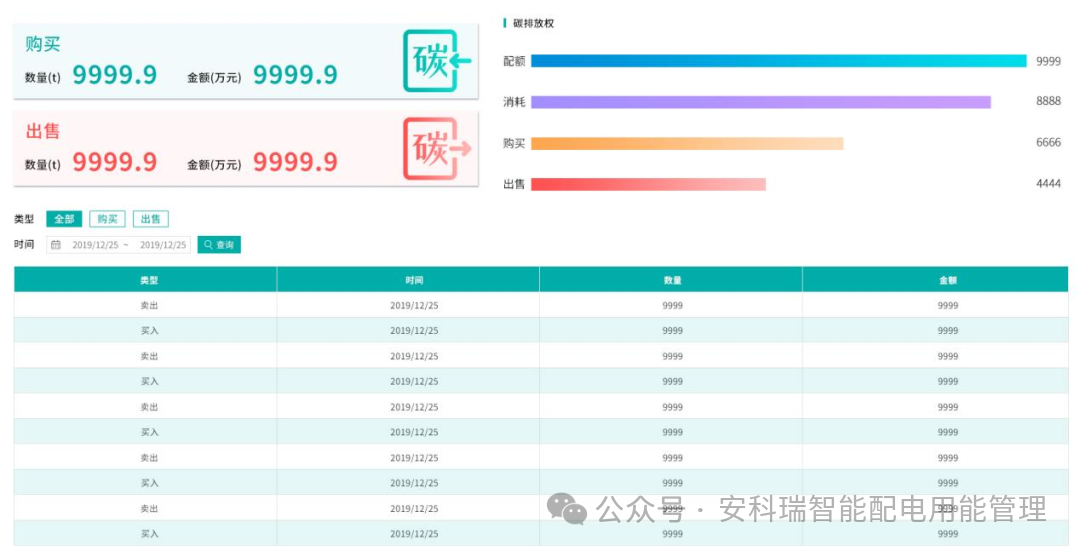1080x552 pixels.
Task: Click the orange 购买 bar in chart
Action: 687,143
